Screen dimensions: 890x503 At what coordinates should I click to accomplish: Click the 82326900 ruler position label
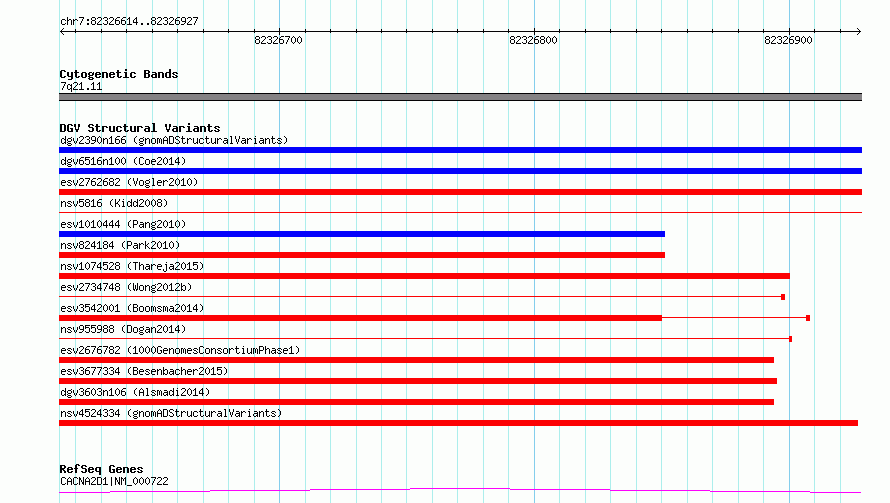788,40
